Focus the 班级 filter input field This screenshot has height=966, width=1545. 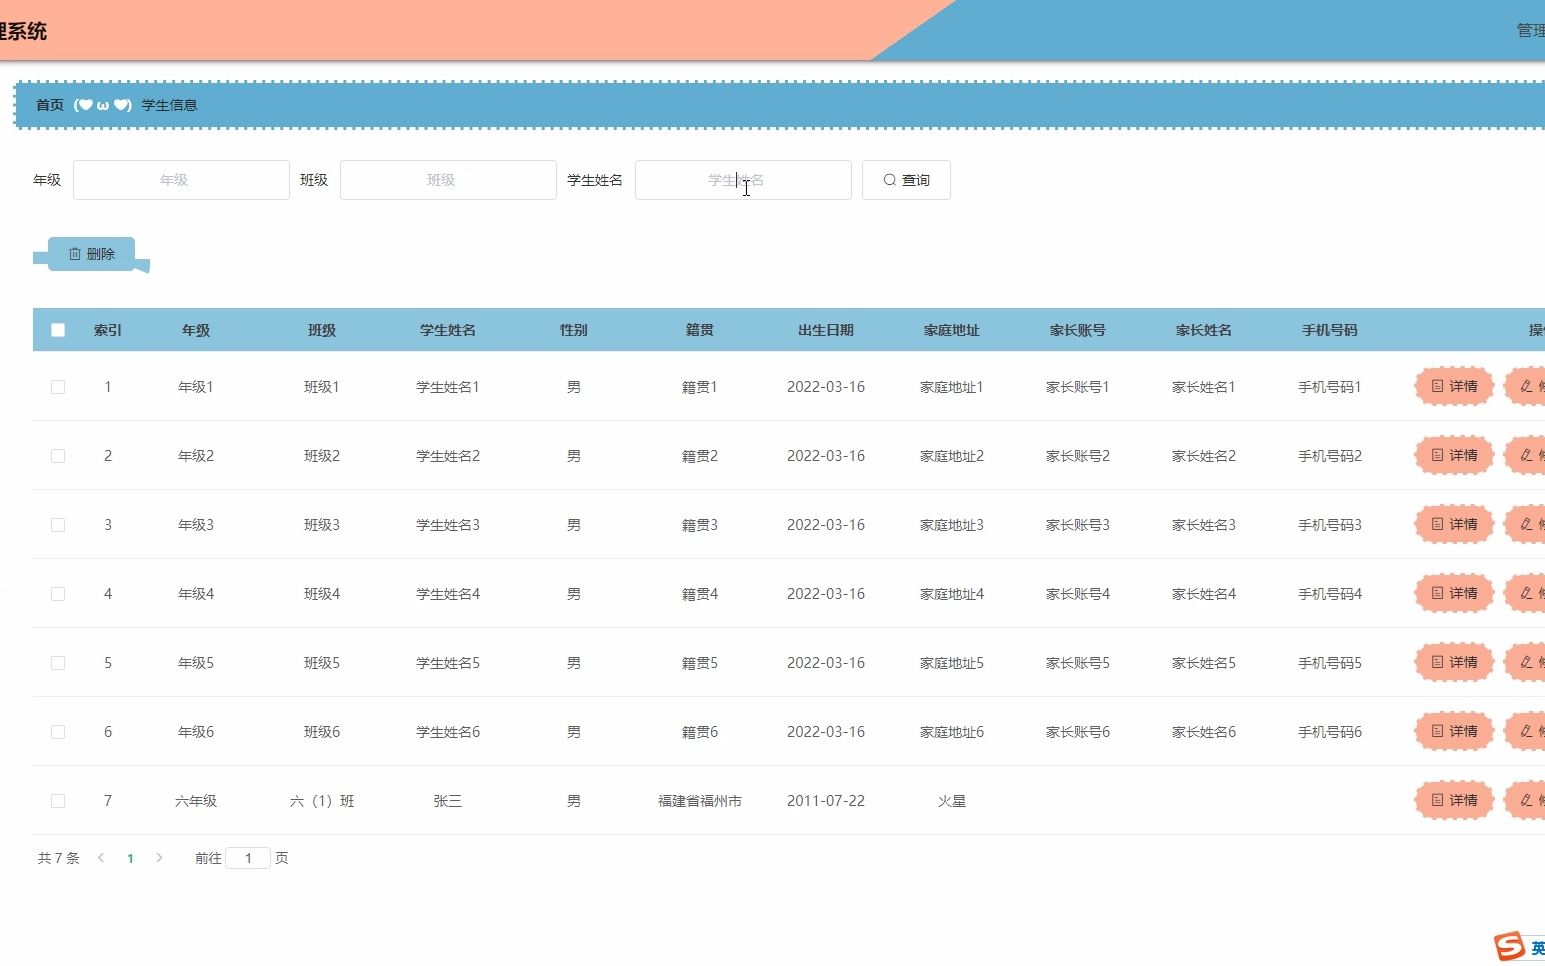(448, 180)
